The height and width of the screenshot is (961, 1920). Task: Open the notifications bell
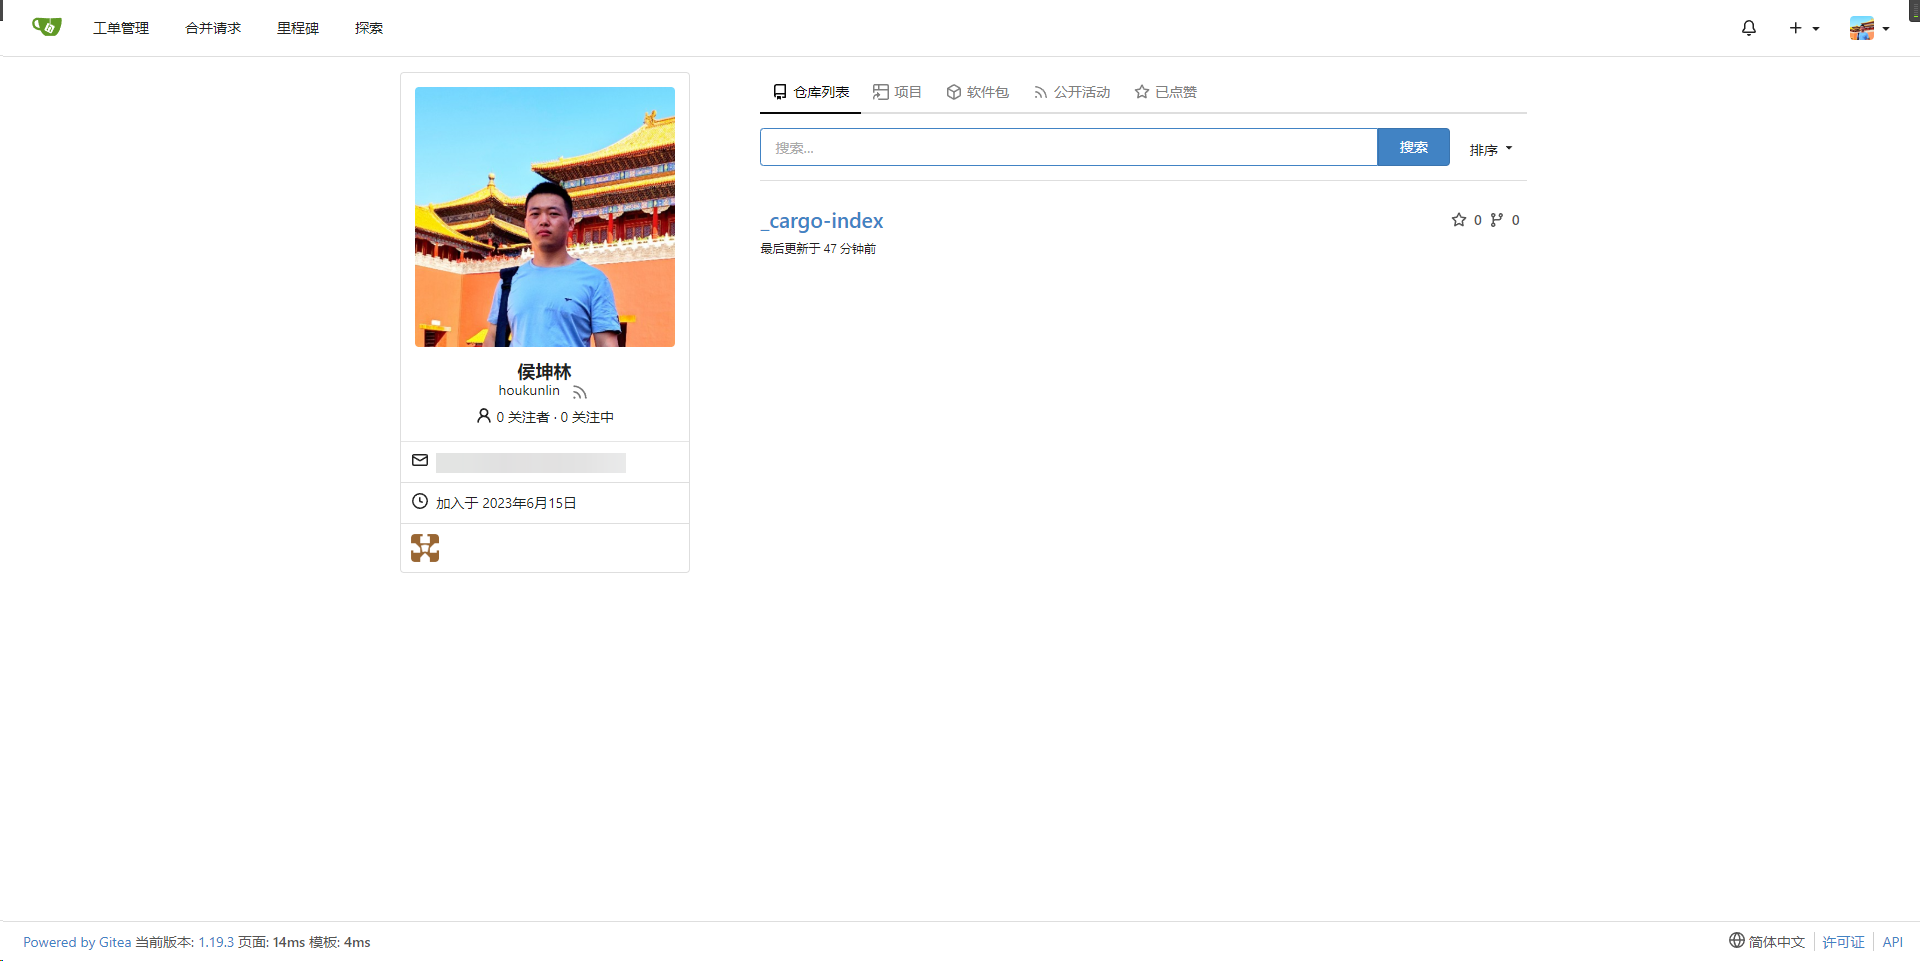click(x=1748, y=28)
